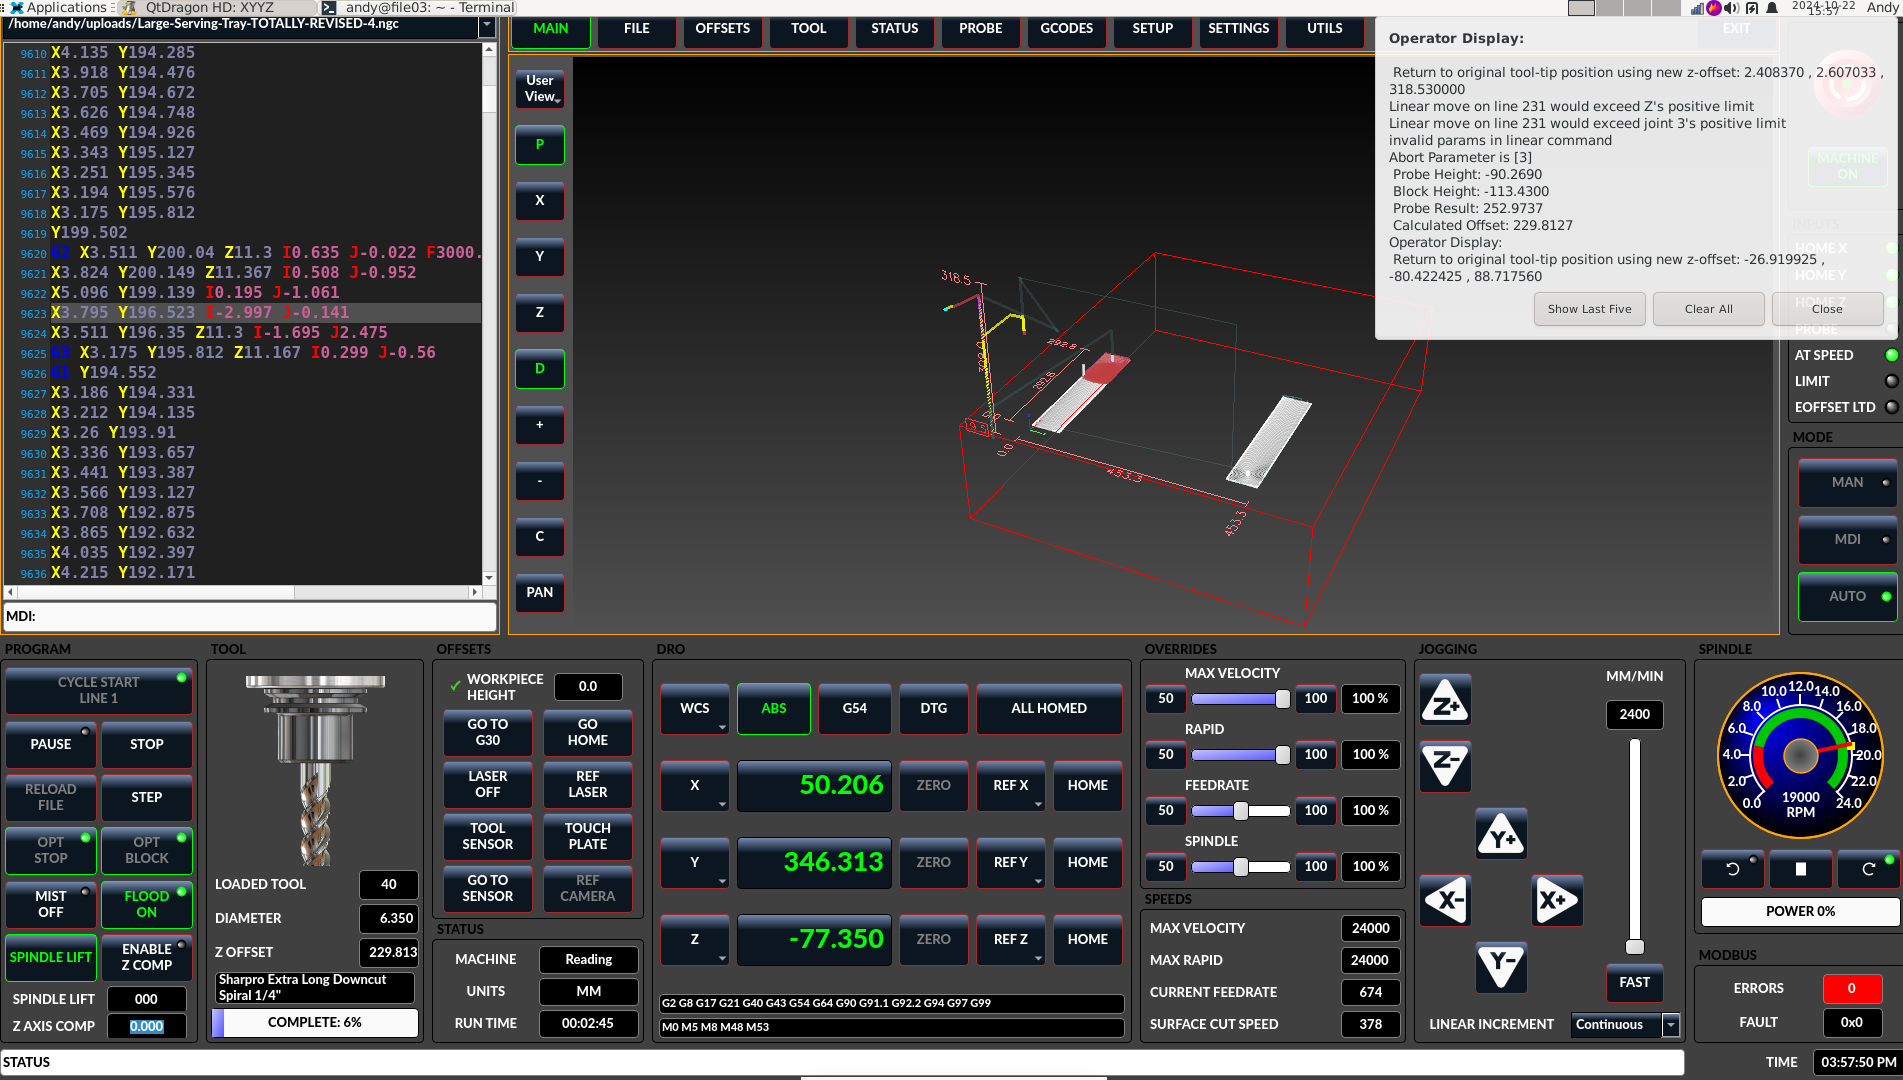The width and height of the screenshot is (1903, 1080).
Task: Open the SETTINGS tab
Action: (1239, 29)
